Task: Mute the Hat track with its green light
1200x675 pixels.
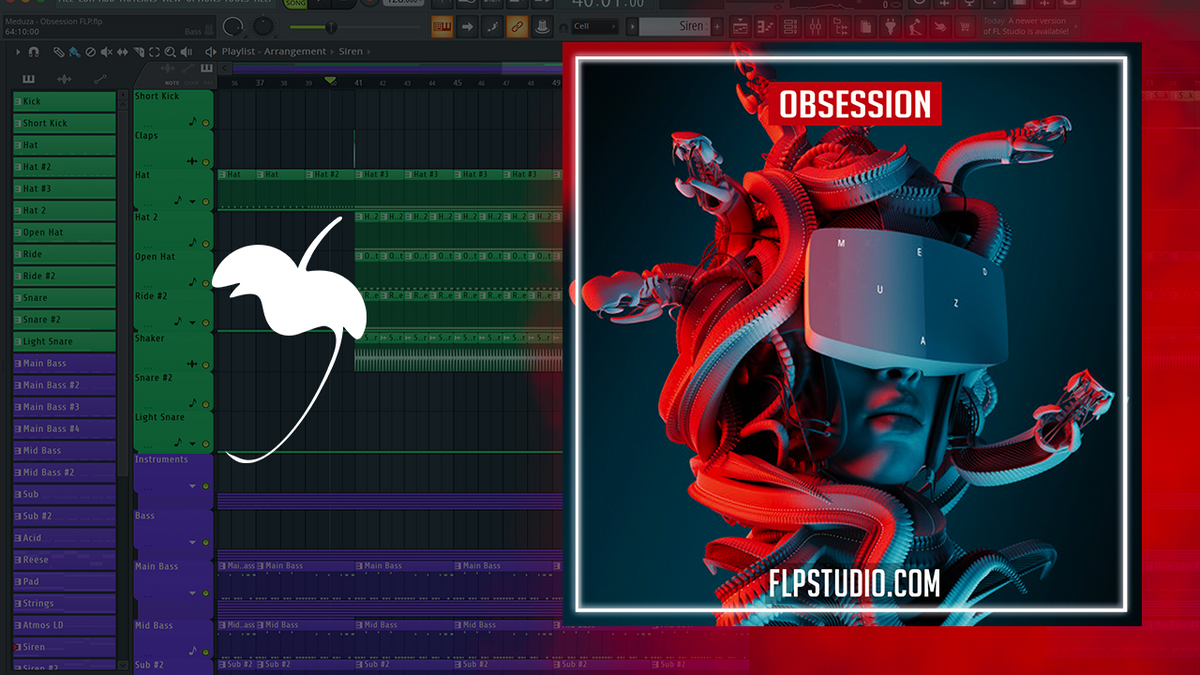Action: (x=206, y=199)
